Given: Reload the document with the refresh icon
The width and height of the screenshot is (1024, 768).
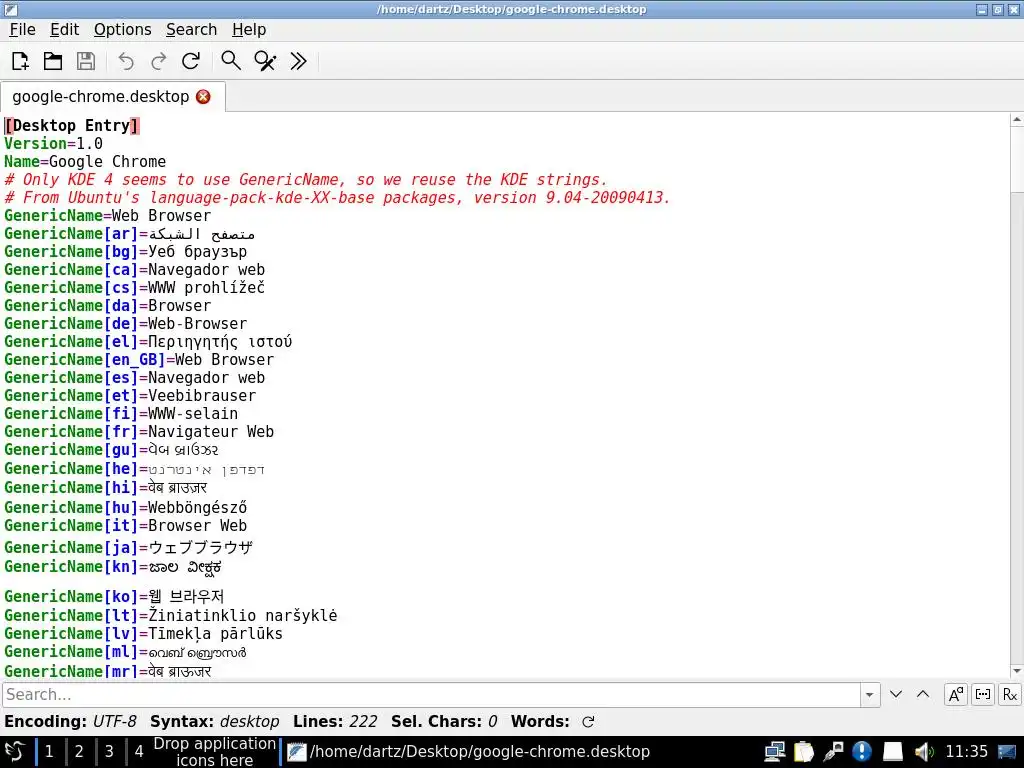Looking at the screenshot, I should pyautogui.click(x=191, y=61).
